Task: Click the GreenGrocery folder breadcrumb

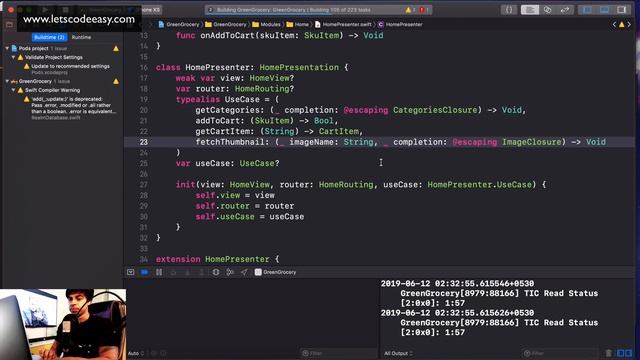Action: 226,24
